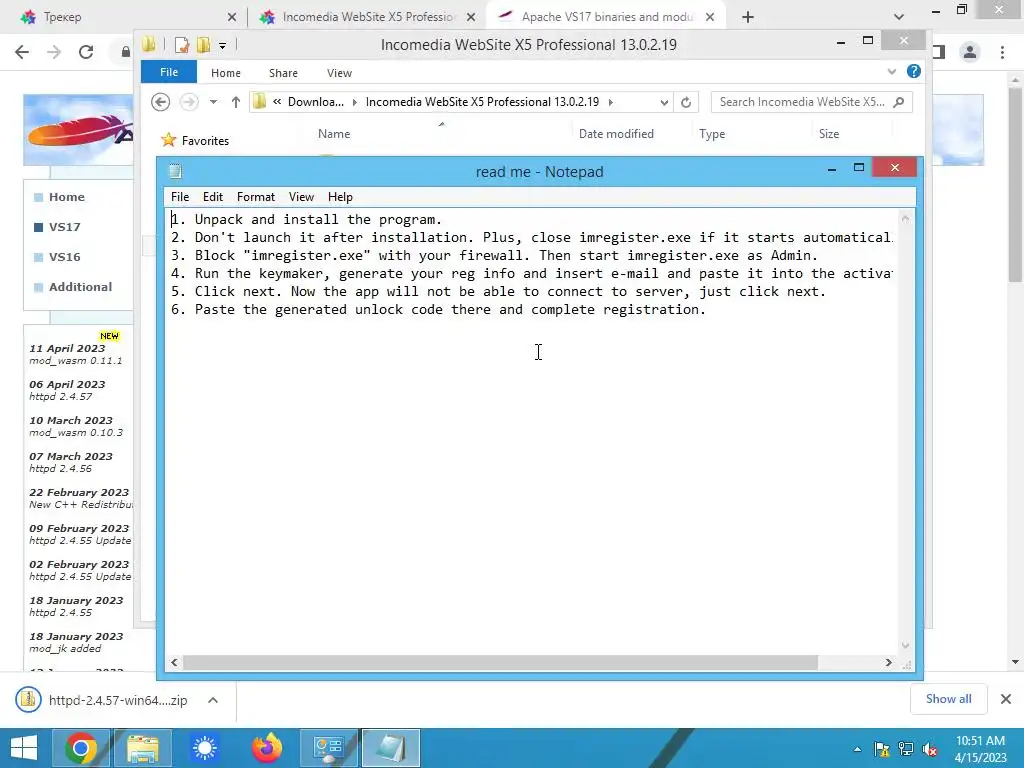Viewport: 1024px width, 768px height.
Task: Expand the Explorer ribbon chevron
Action: (891, 72)
